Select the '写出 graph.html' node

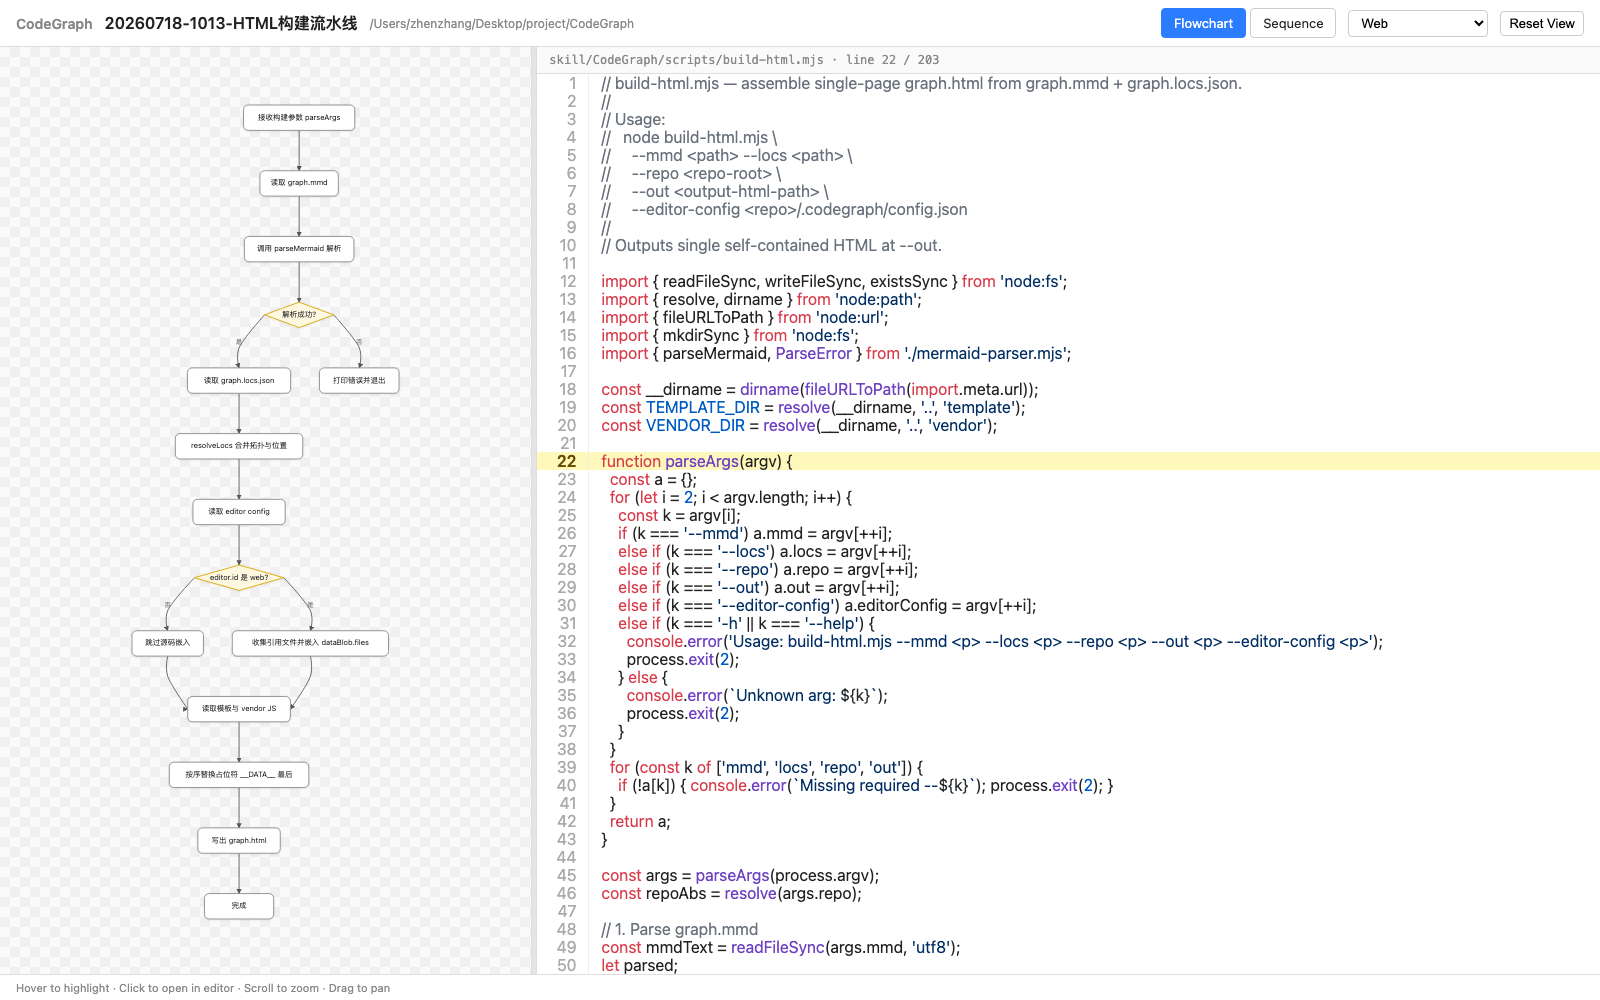point(239,841)
